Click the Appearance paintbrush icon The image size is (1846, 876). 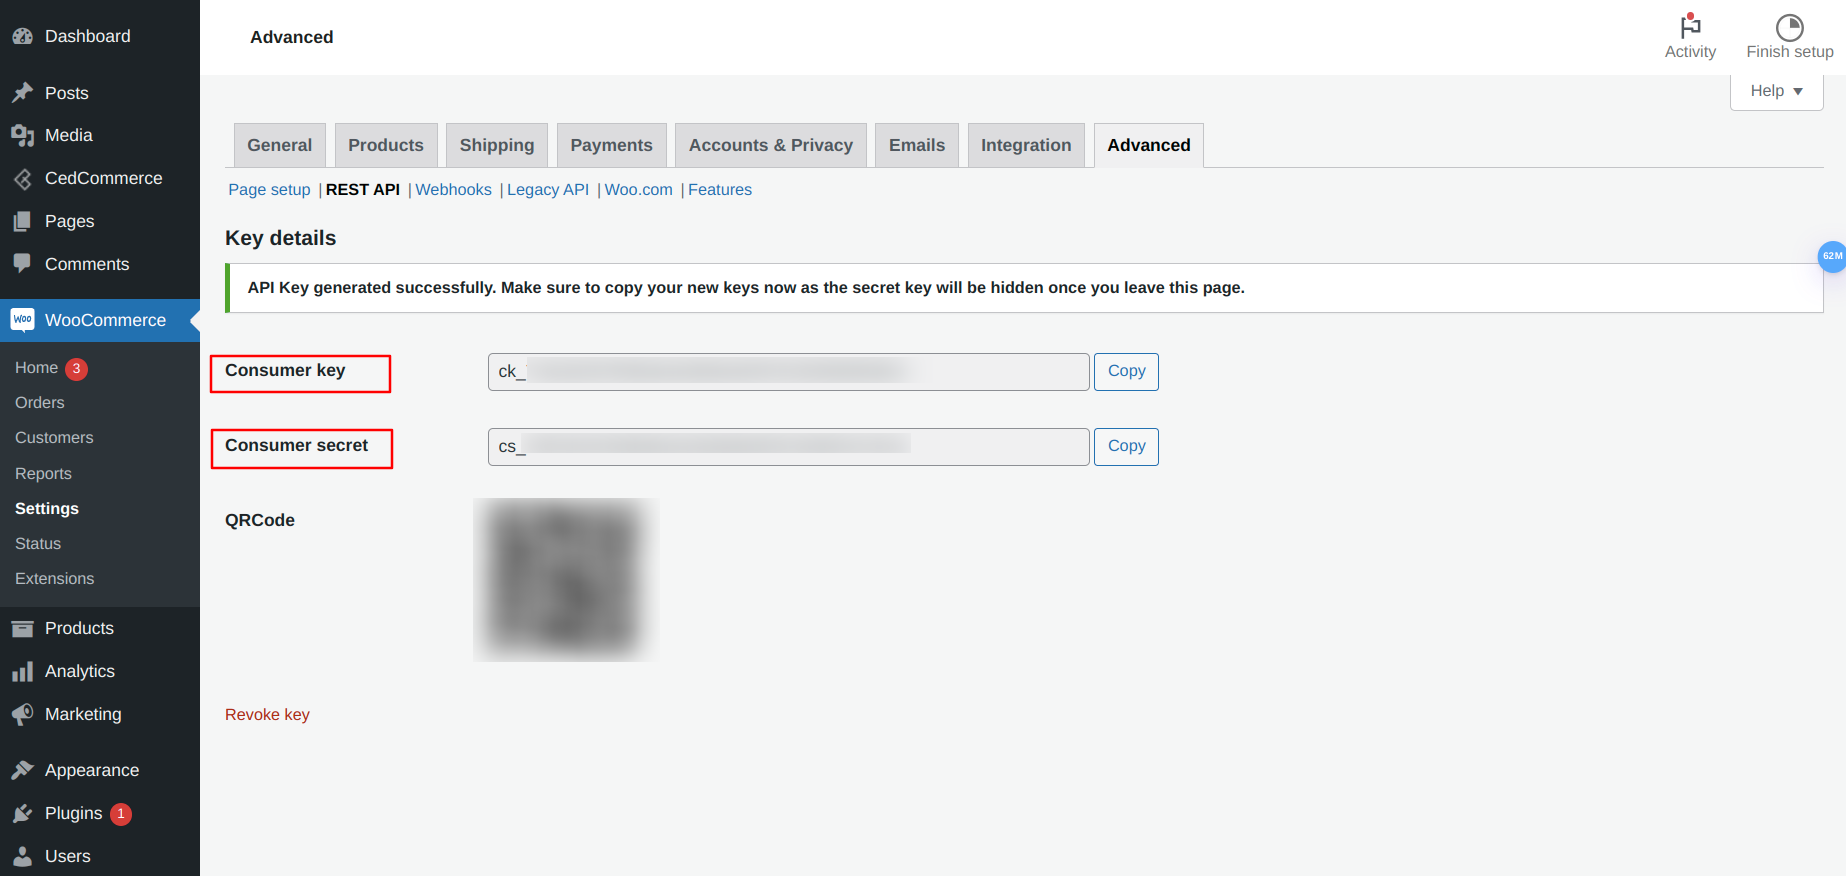tap(22, 770)
